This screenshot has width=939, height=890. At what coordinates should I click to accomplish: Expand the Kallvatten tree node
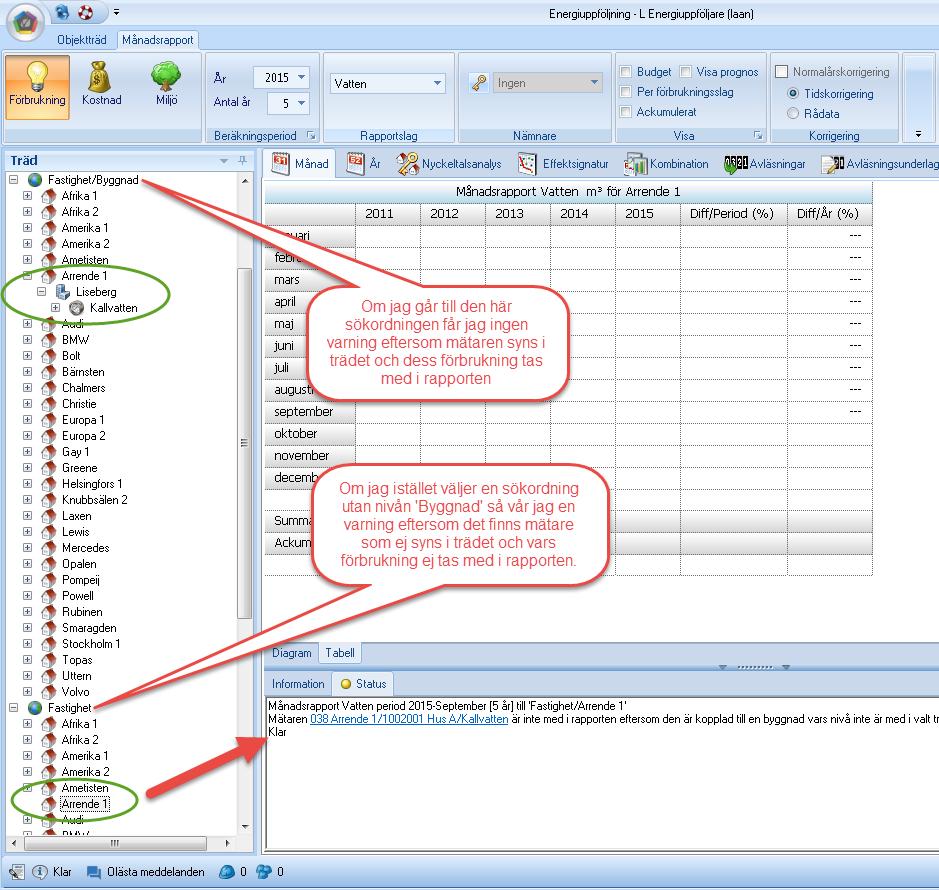(x=56, y=308)
